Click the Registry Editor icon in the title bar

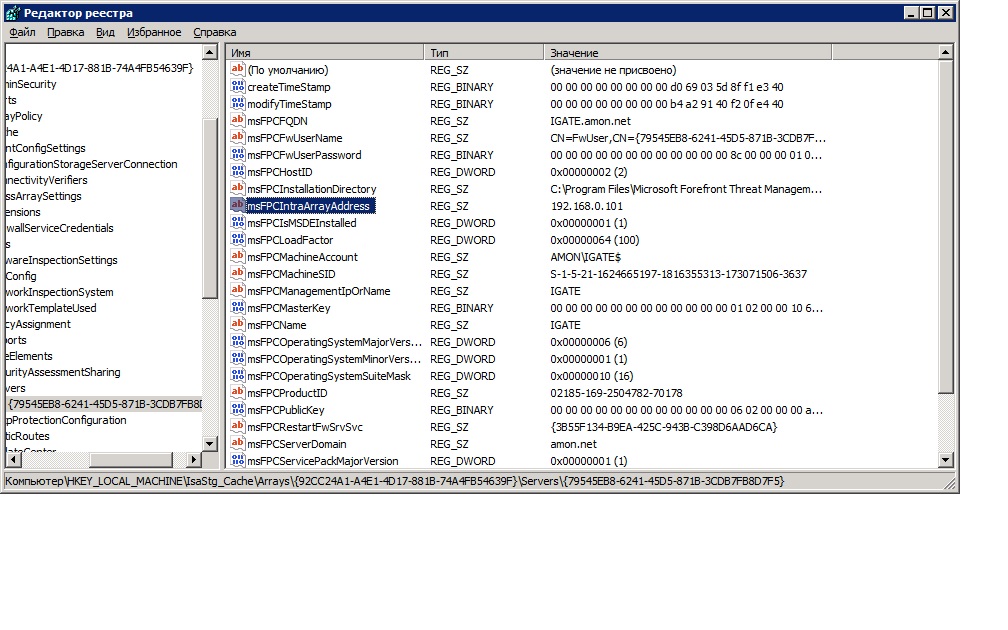[12, 12]
